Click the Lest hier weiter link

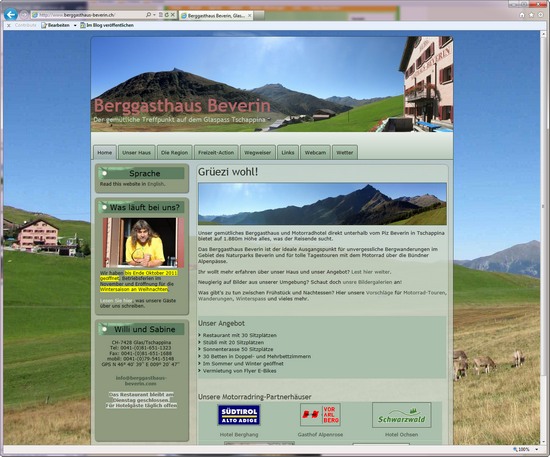click(370, 272)
